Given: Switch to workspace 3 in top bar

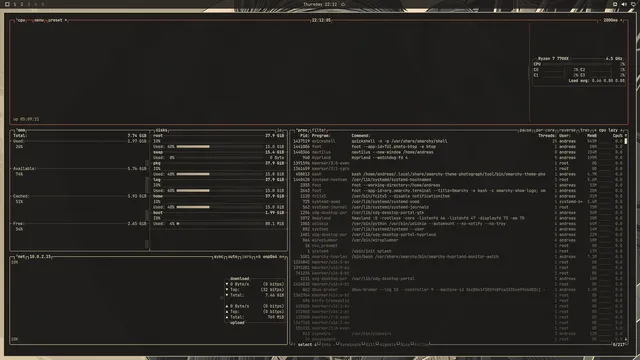Looking at the screenshot, I should pos(29,4).
